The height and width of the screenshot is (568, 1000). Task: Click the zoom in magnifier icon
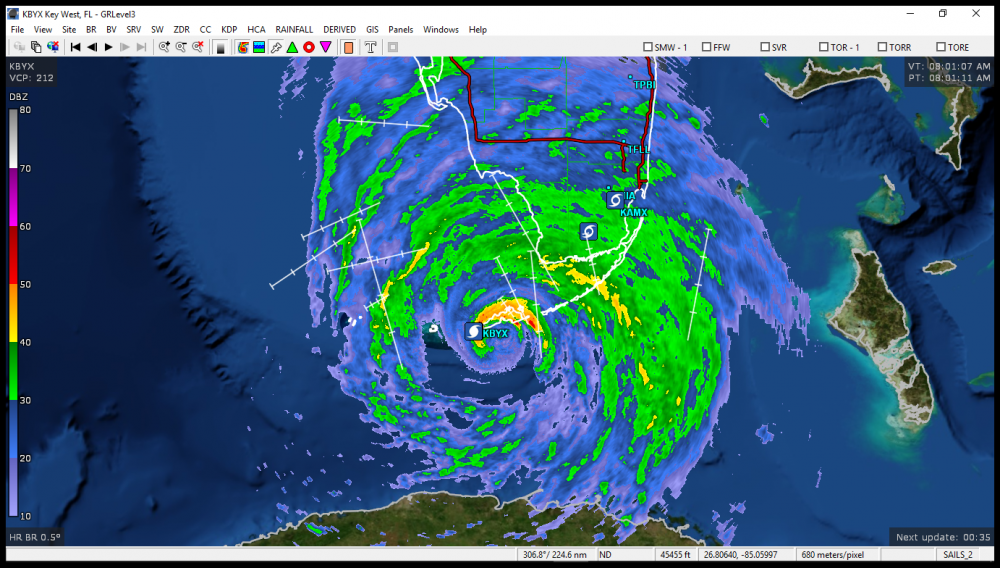pyautogui.click(x=164, y=47)
